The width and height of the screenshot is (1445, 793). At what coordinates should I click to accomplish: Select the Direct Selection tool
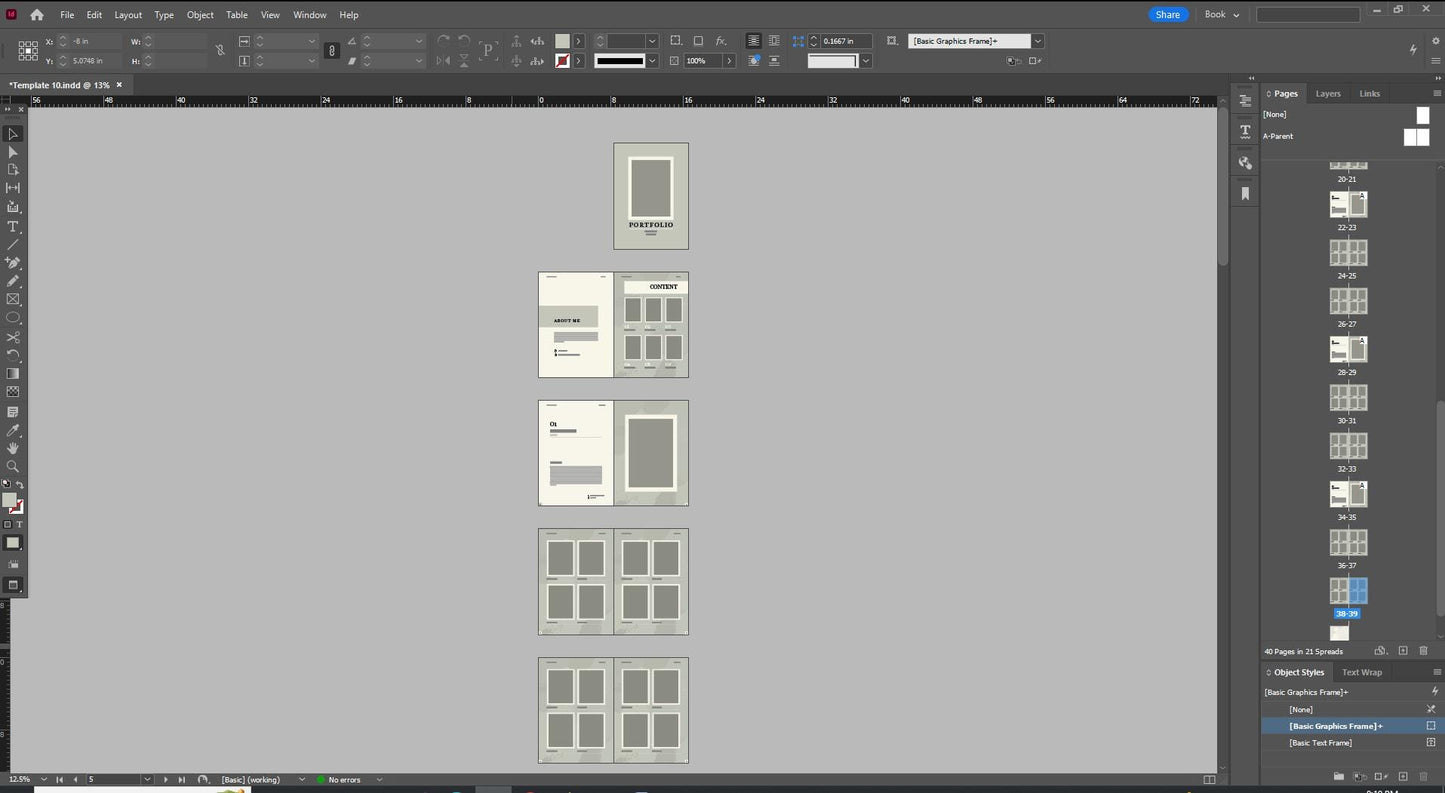[x=13, y=152]
